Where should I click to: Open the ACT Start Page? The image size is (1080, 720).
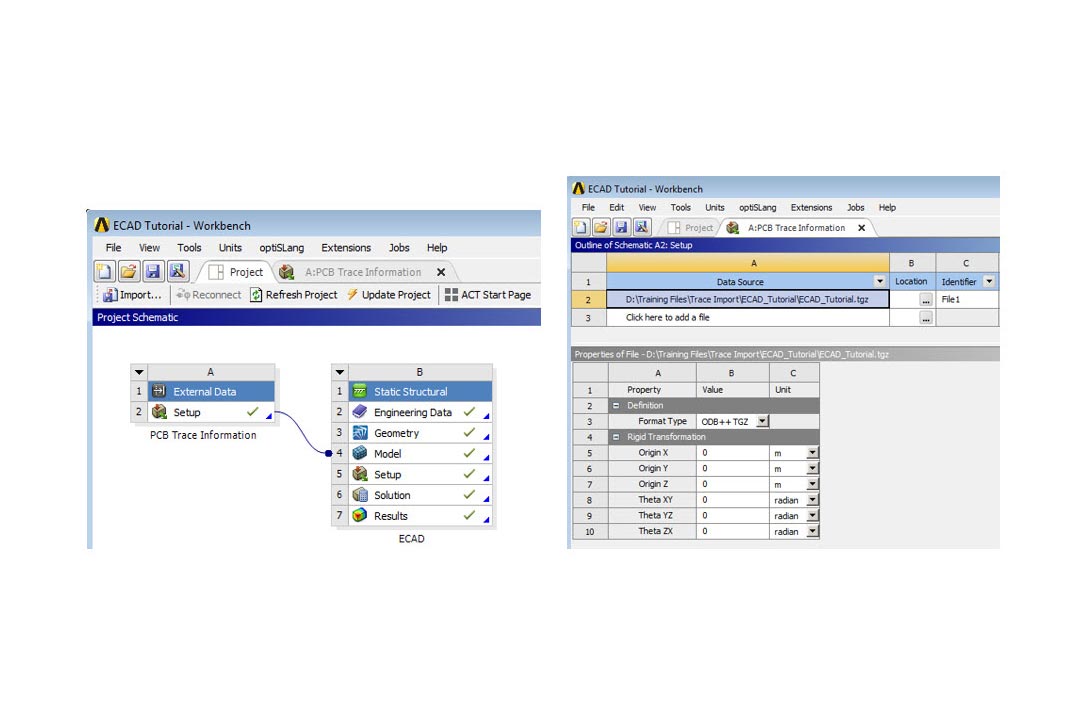(488, 295)
